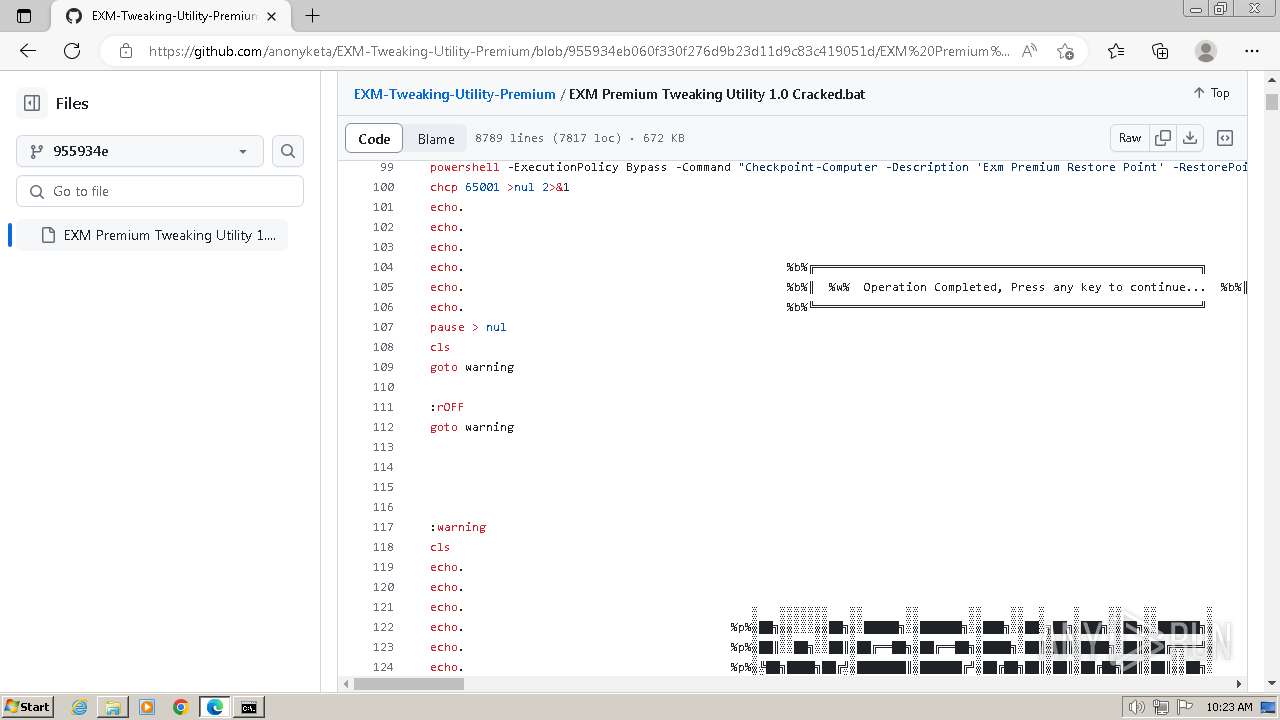This screenshot has height=720, width=1280.
Task: Click 'chcp 65001' code line
Action: point(500,187)
